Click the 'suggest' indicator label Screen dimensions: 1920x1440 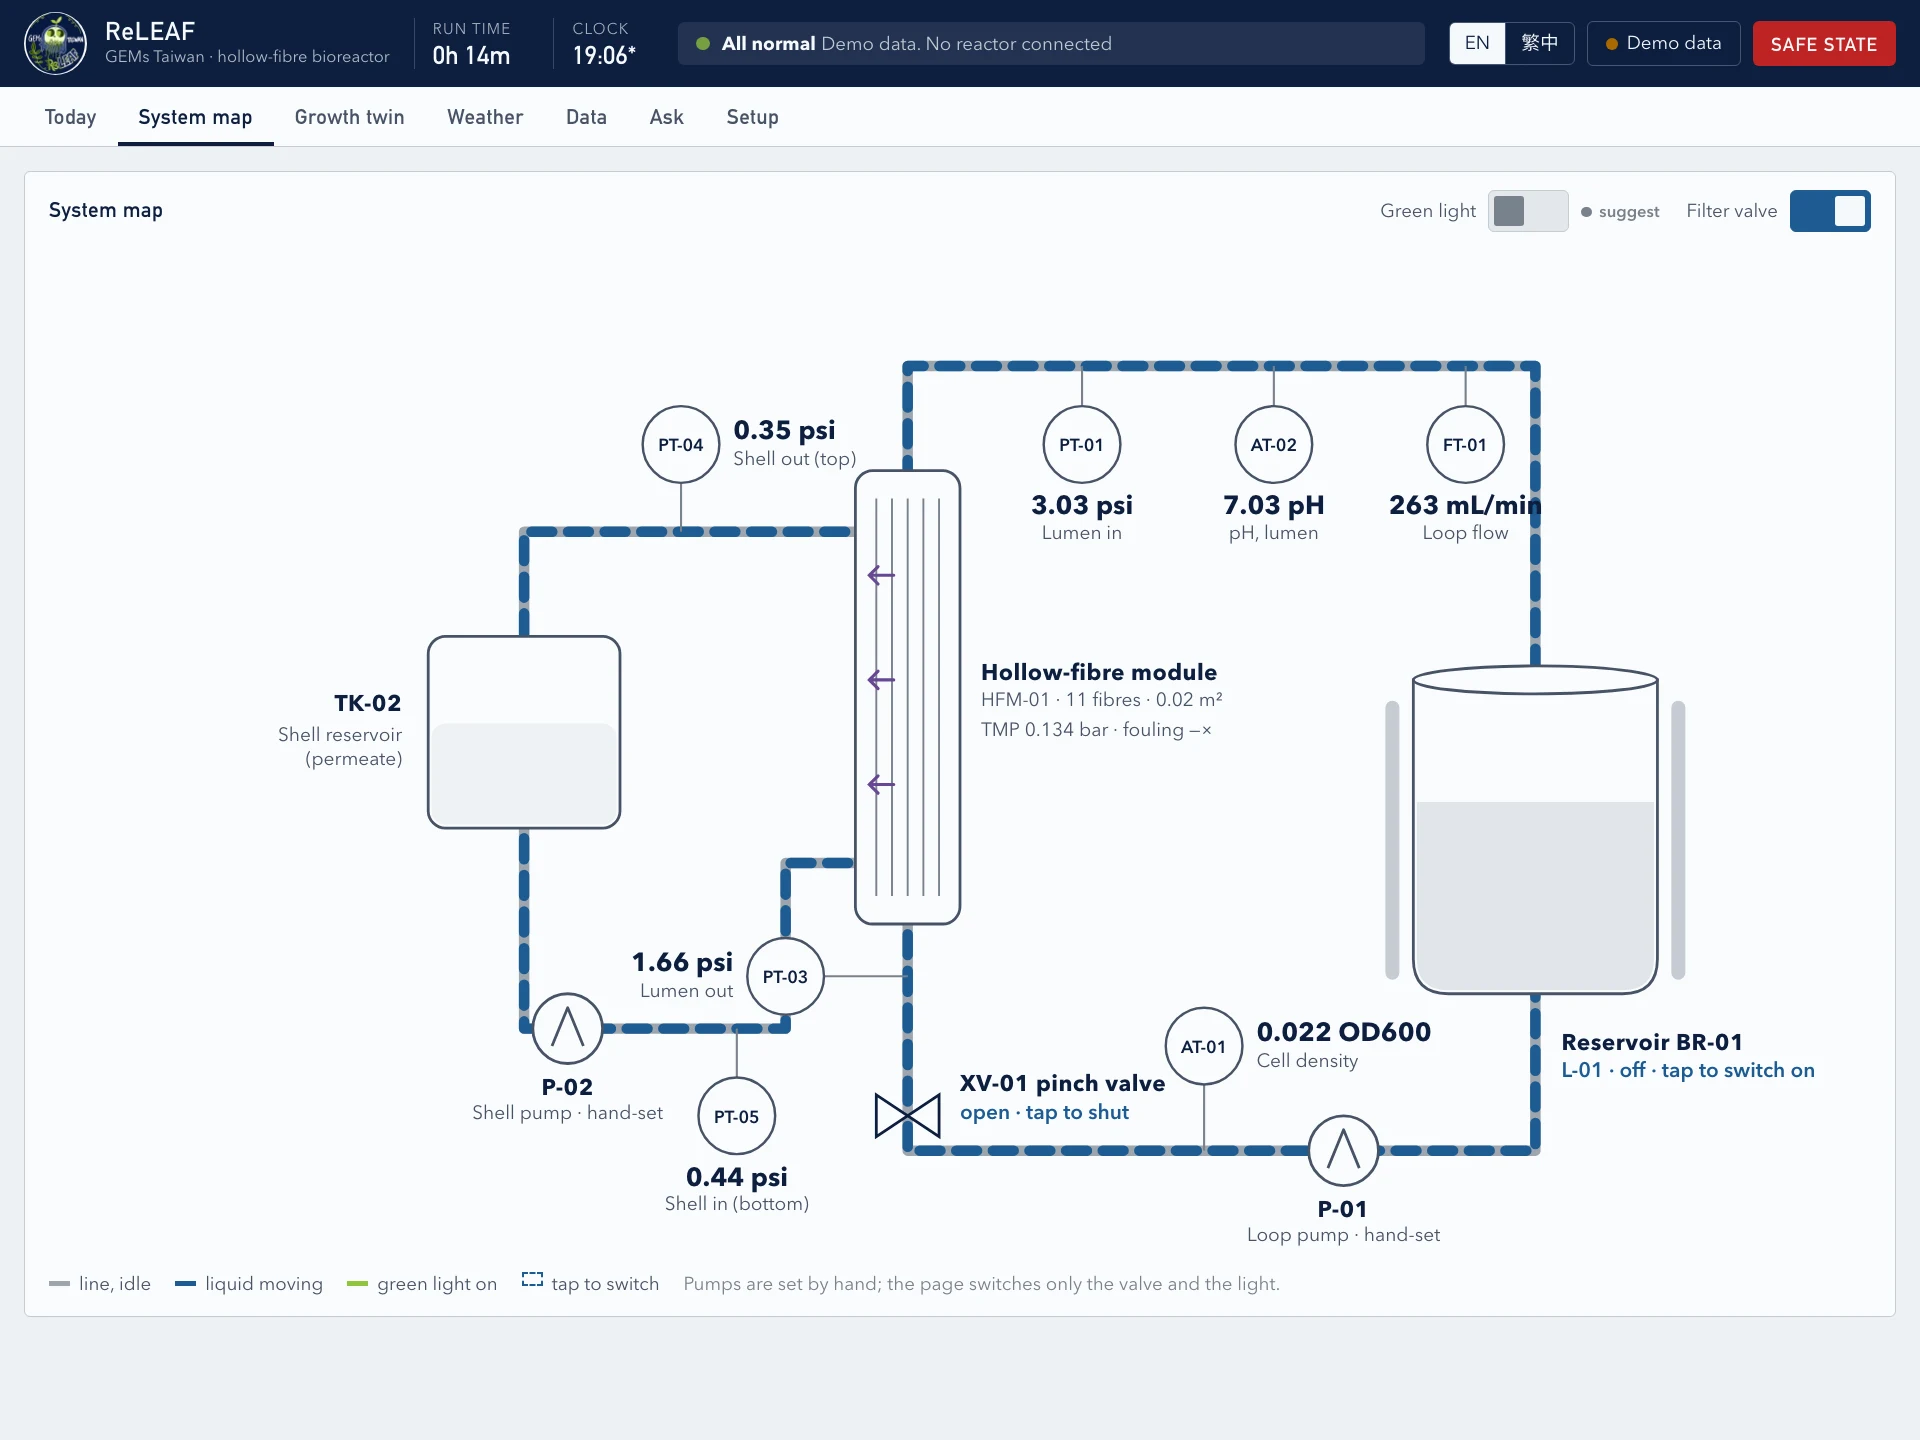[x=1620, y=212]
